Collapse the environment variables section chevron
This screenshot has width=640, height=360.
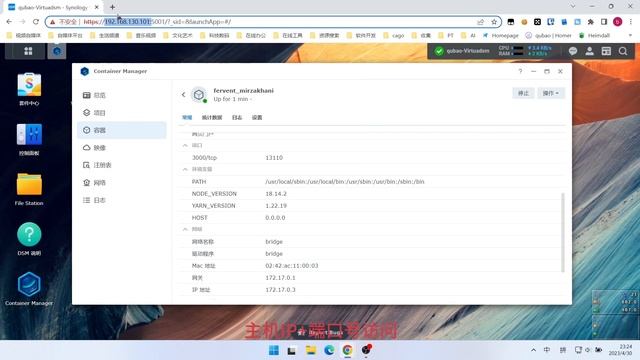tap(185, 169)
